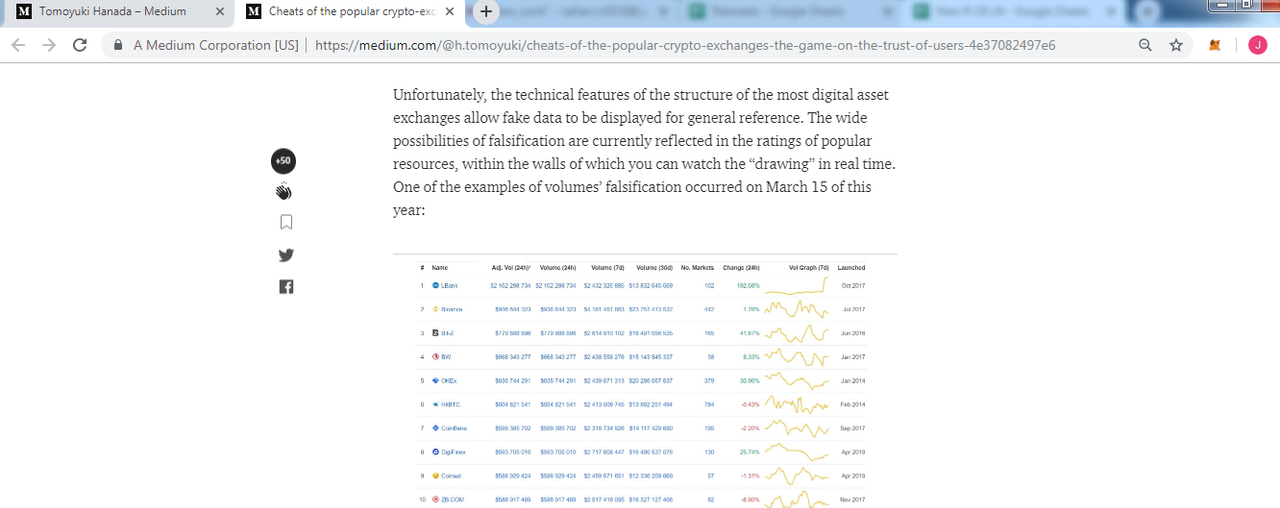This screenshot has height=508, width=1280.
Task: Enlarge the exchange volume ranking table image
Action: point(645,381)
